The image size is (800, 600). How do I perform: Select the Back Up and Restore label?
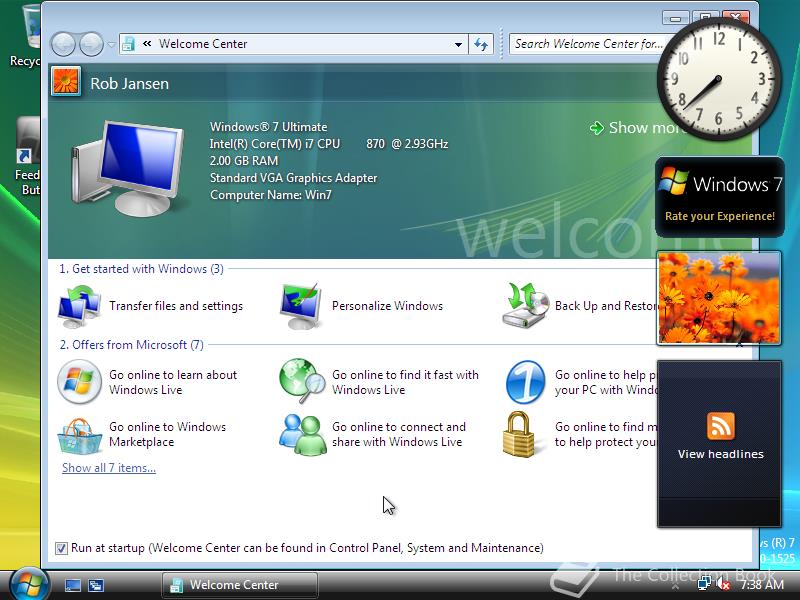[x=606, y=306]
